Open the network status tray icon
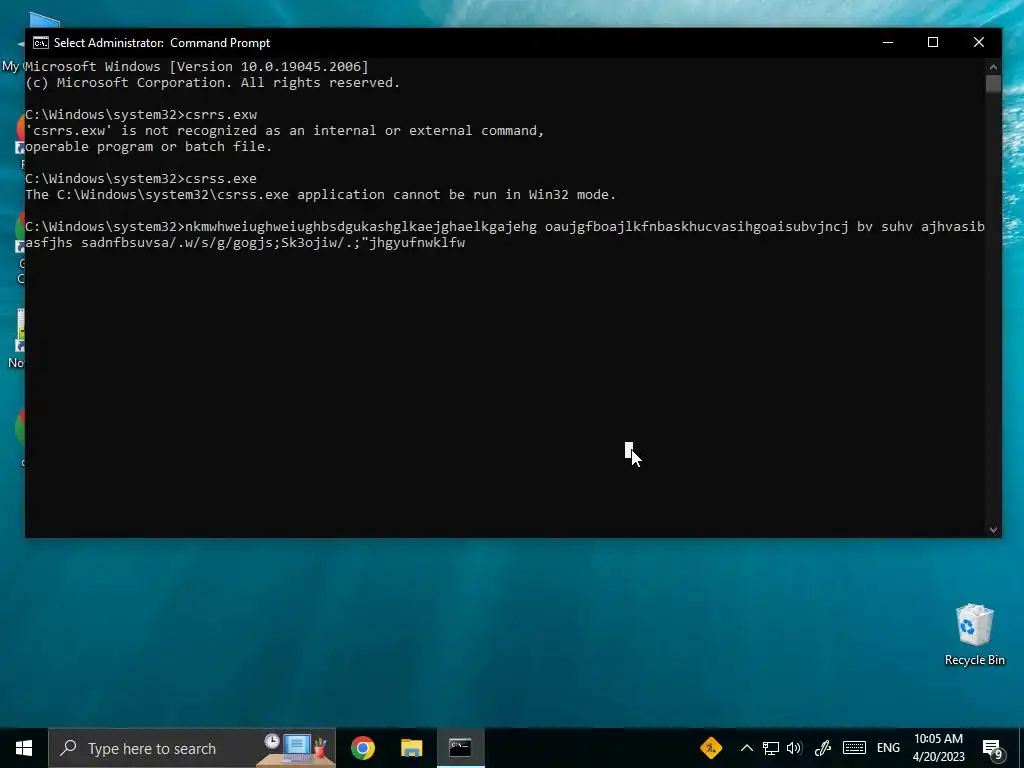 771,748
